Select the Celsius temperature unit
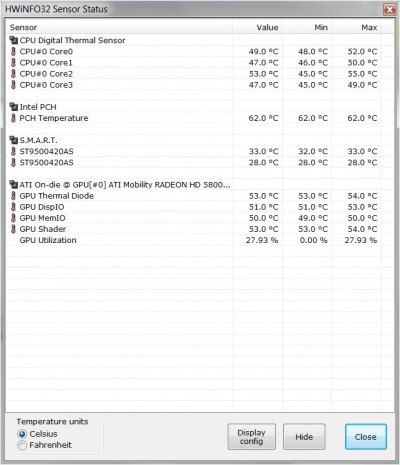 click(x=22, y=434)
